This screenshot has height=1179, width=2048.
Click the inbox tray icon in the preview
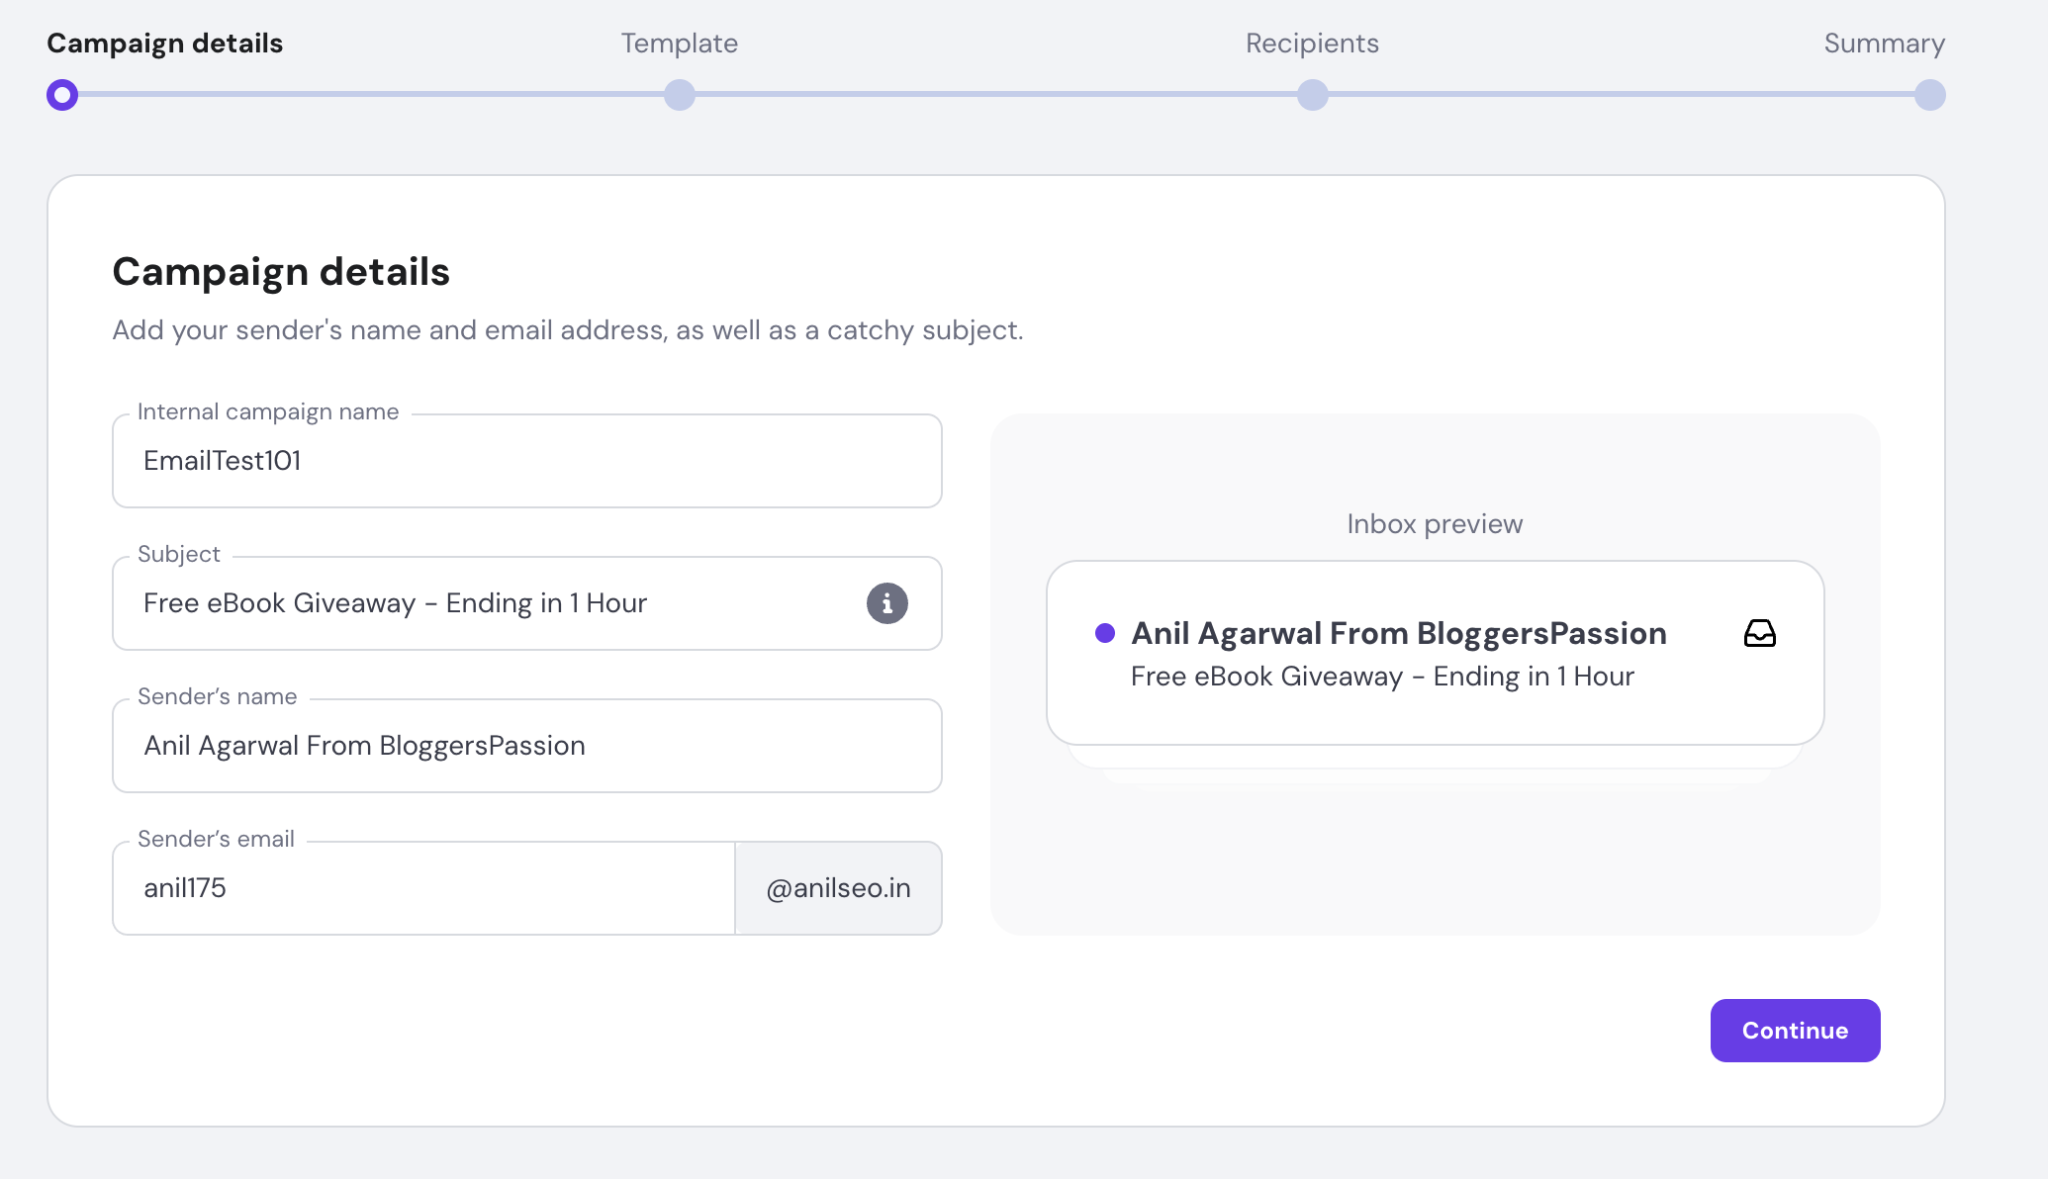(x=1761, y=633)
